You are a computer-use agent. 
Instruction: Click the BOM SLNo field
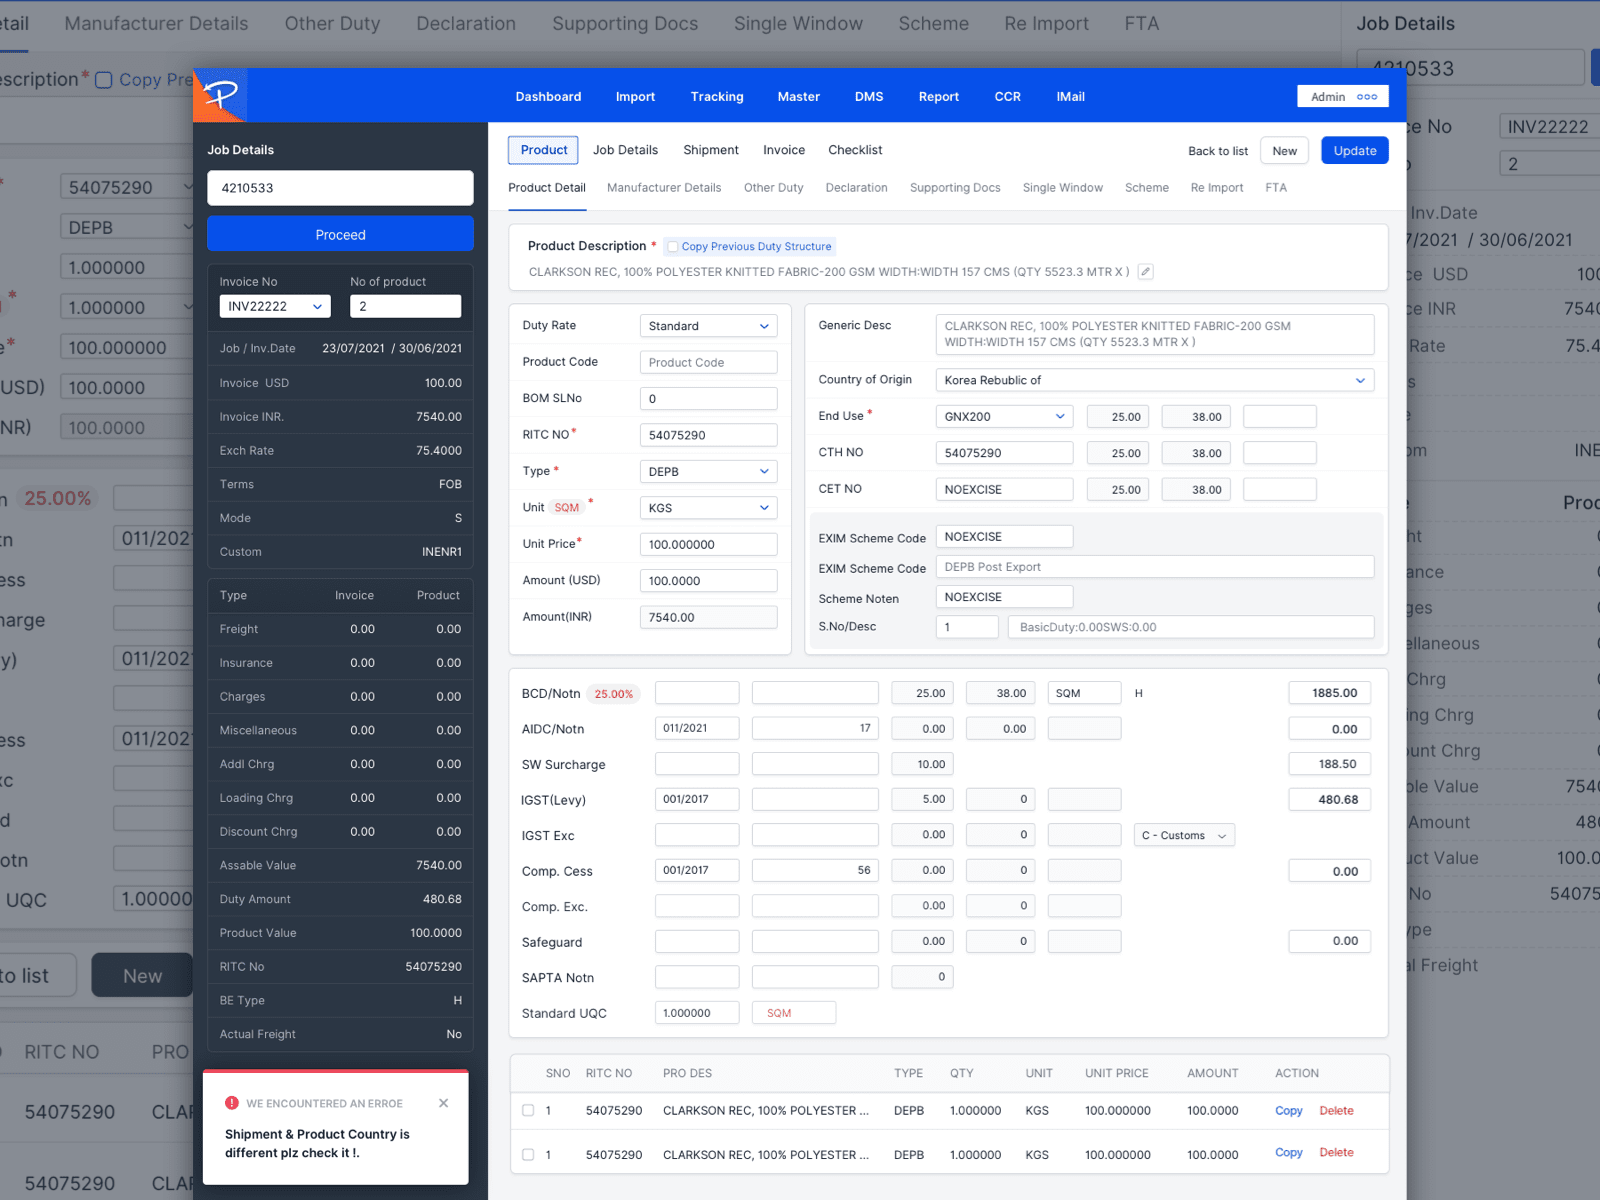[x=708, y=398]
